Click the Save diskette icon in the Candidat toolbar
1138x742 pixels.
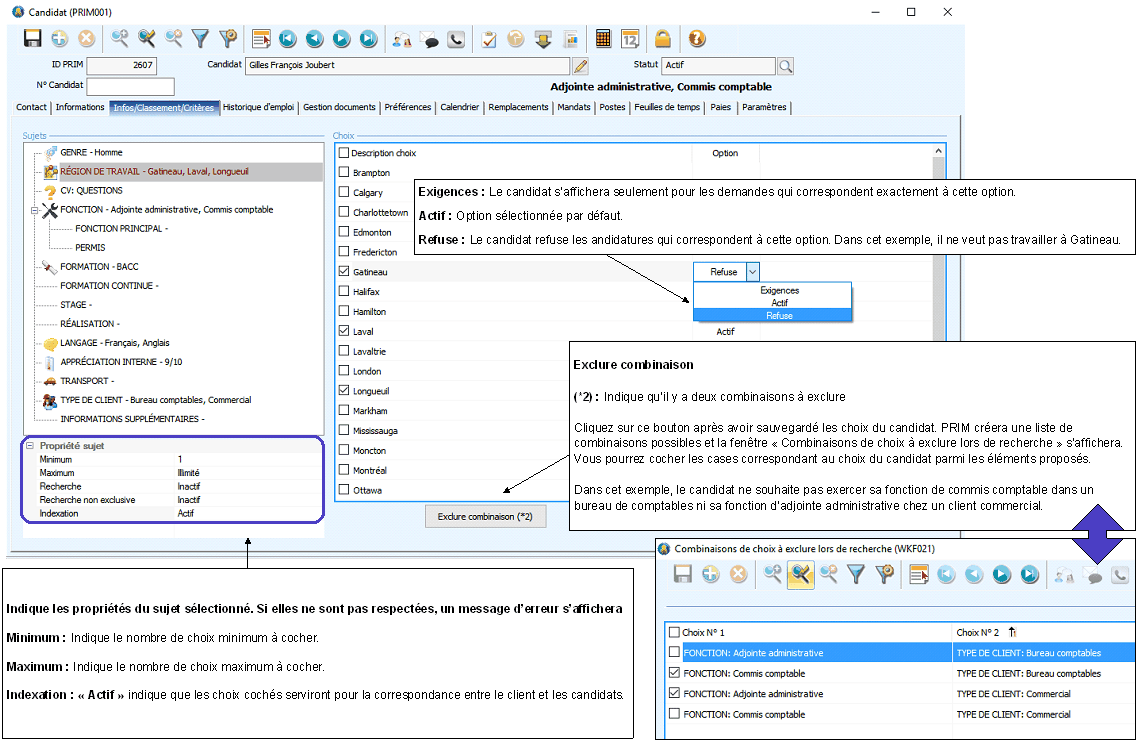pos(32,39)
